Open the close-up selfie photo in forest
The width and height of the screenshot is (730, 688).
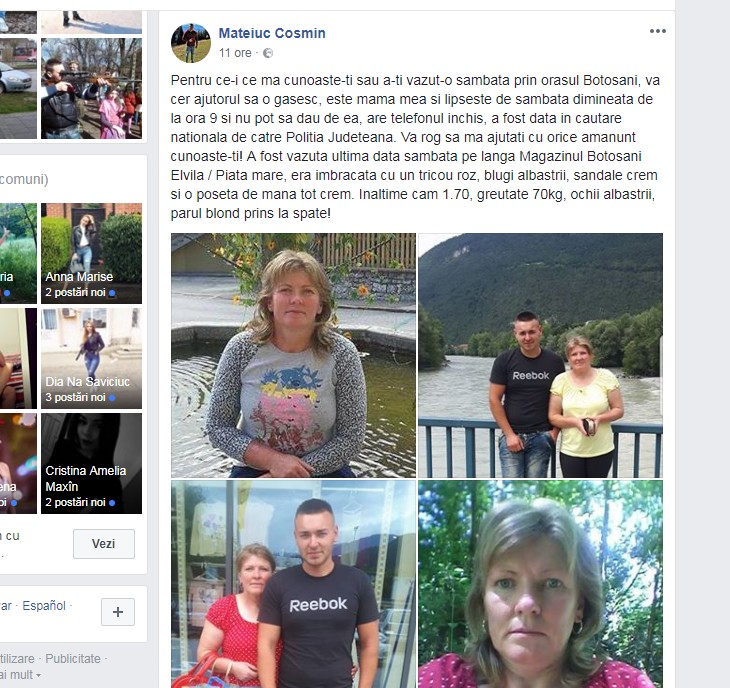tap(540, 584)
